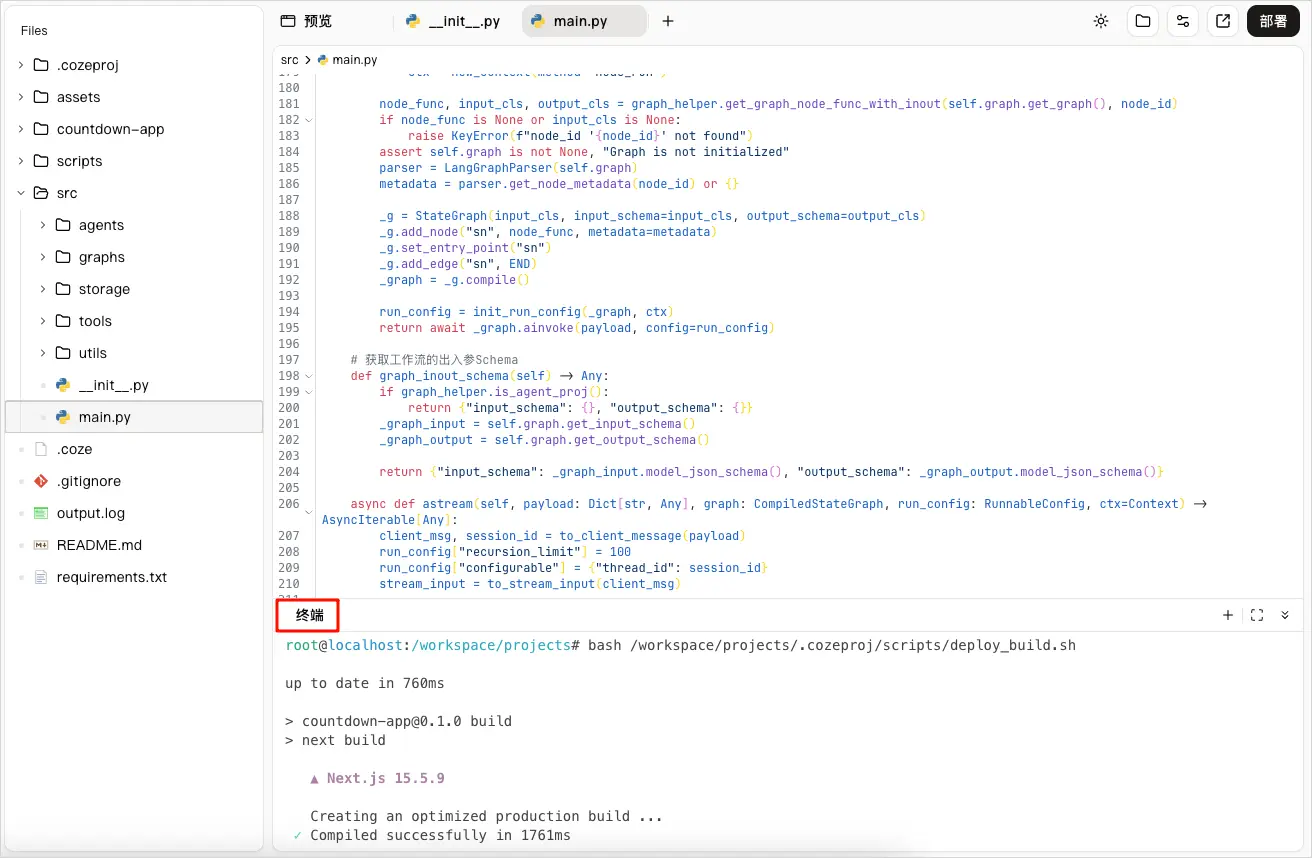The height and width of the screenshot is (858, 1312).
Task: Expand the countdown-app folder chevron
Action: 21,129
